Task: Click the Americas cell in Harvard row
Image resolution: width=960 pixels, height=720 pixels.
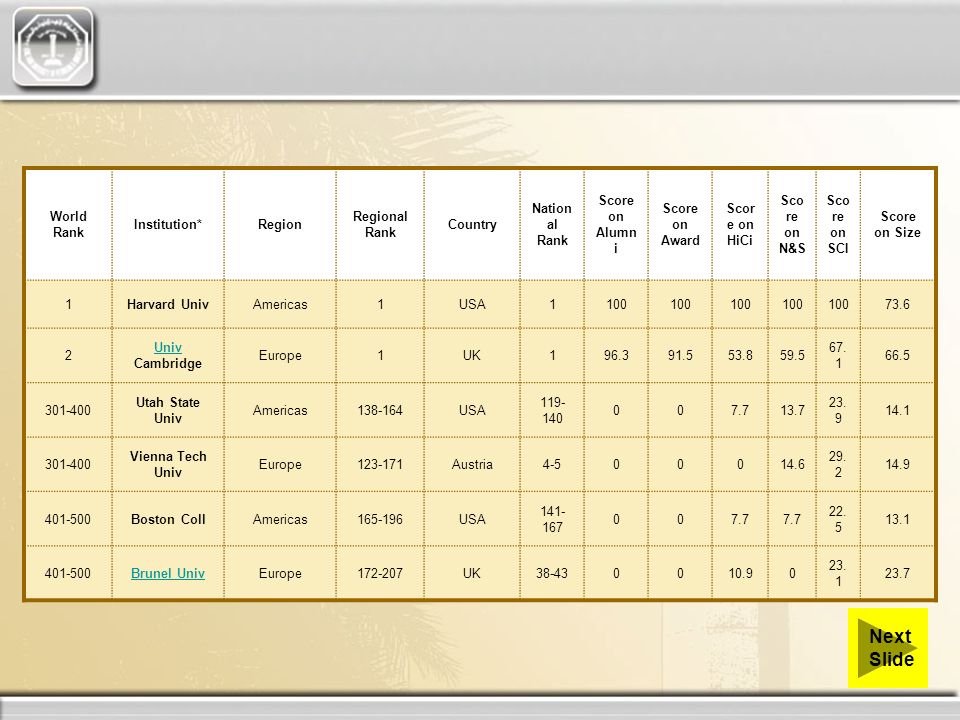Action: (280, 304)
